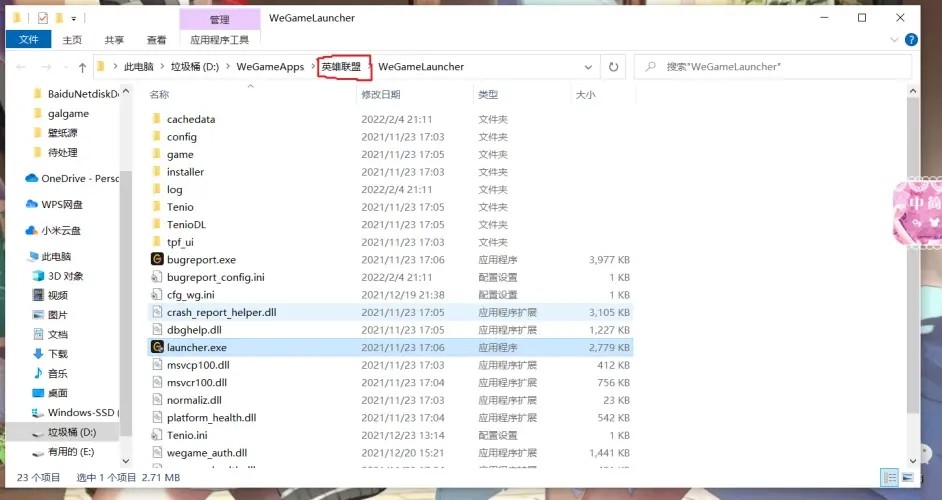Select the installer folder
This screenshot has height=500, width=942.
pos(390,171)
